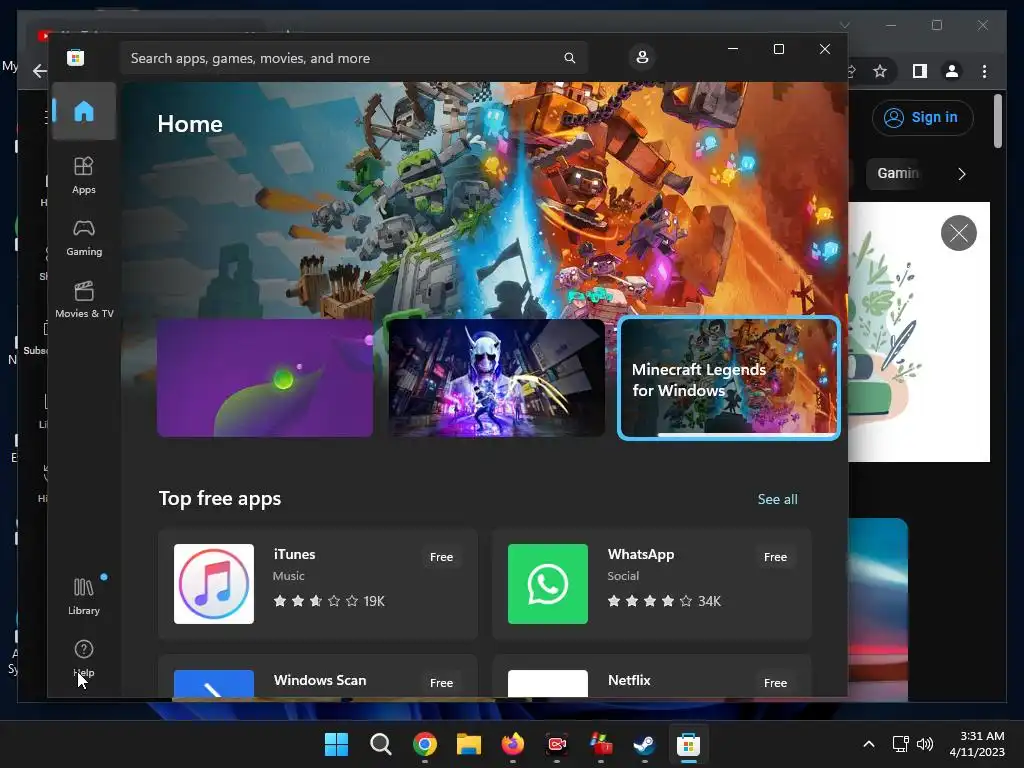1024x768 pixels.
Task: Click the Free button for Netflix
Action: 775,682
